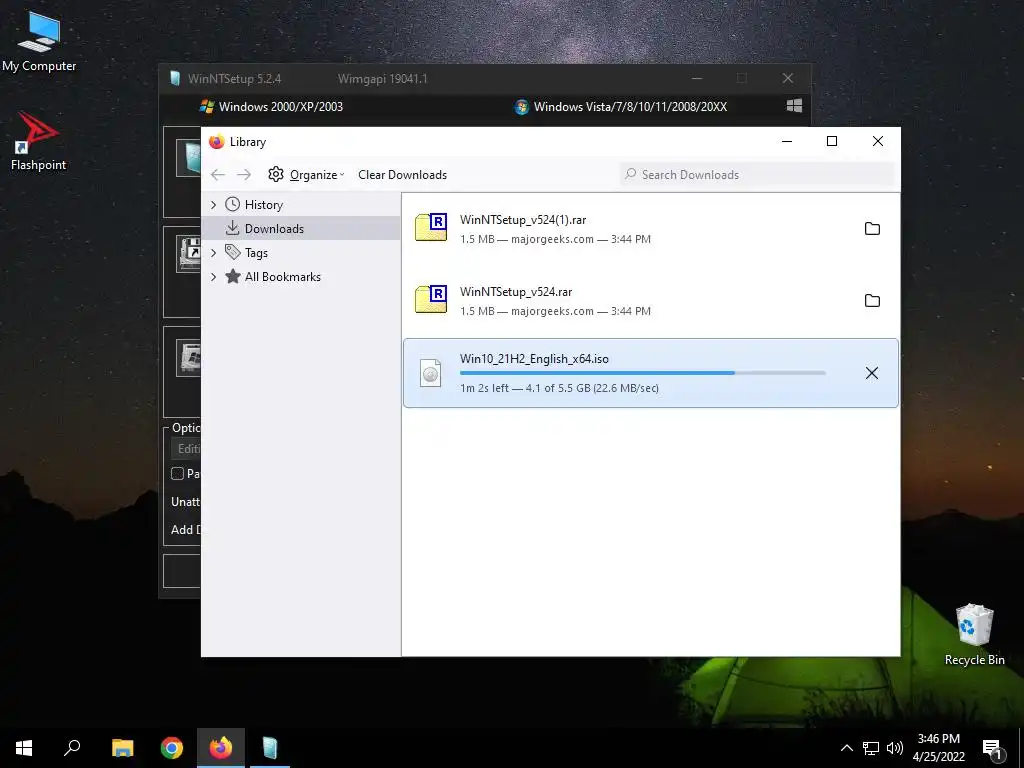Click the Win10 ISO disc file icon
This screenshot has height=768, width=1024.
coord(430,373)
